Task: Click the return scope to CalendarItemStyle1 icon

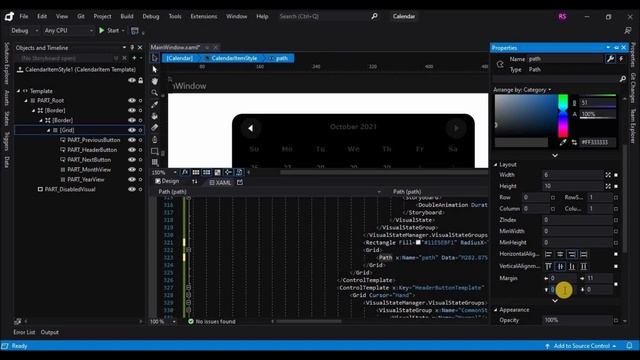Action: coord(20,69)
